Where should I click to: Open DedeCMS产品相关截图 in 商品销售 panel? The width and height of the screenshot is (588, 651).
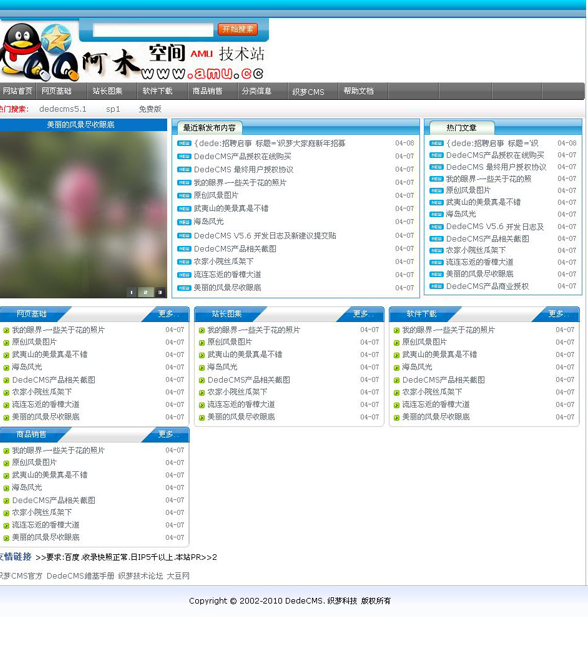click(x=54, y=500)
